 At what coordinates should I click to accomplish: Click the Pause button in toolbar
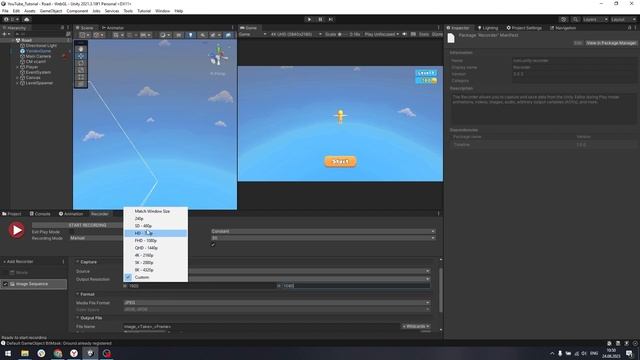point(320,19)
